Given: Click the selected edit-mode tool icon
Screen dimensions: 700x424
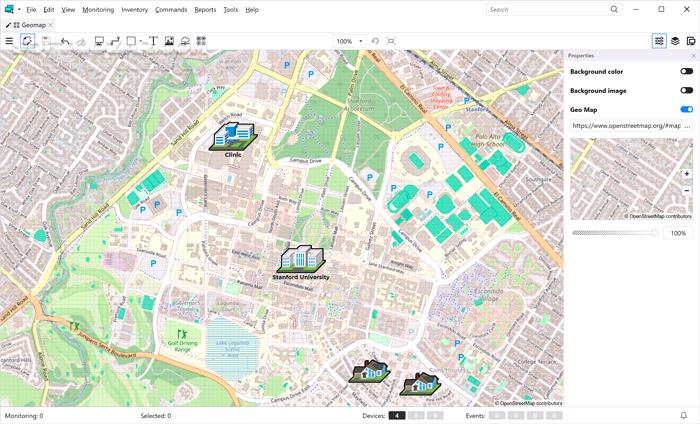Looking at the screenshot, I should (x=28, y=41).
